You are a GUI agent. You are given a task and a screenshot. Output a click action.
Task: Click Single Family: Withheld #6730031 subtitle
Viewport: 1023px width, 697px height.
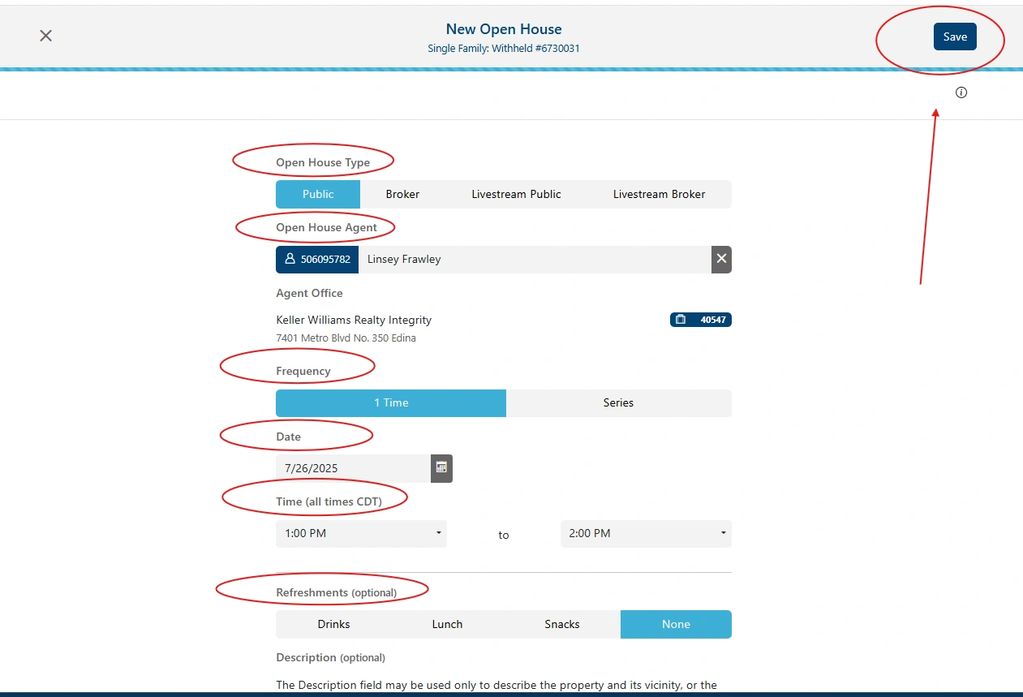point(504,48)
